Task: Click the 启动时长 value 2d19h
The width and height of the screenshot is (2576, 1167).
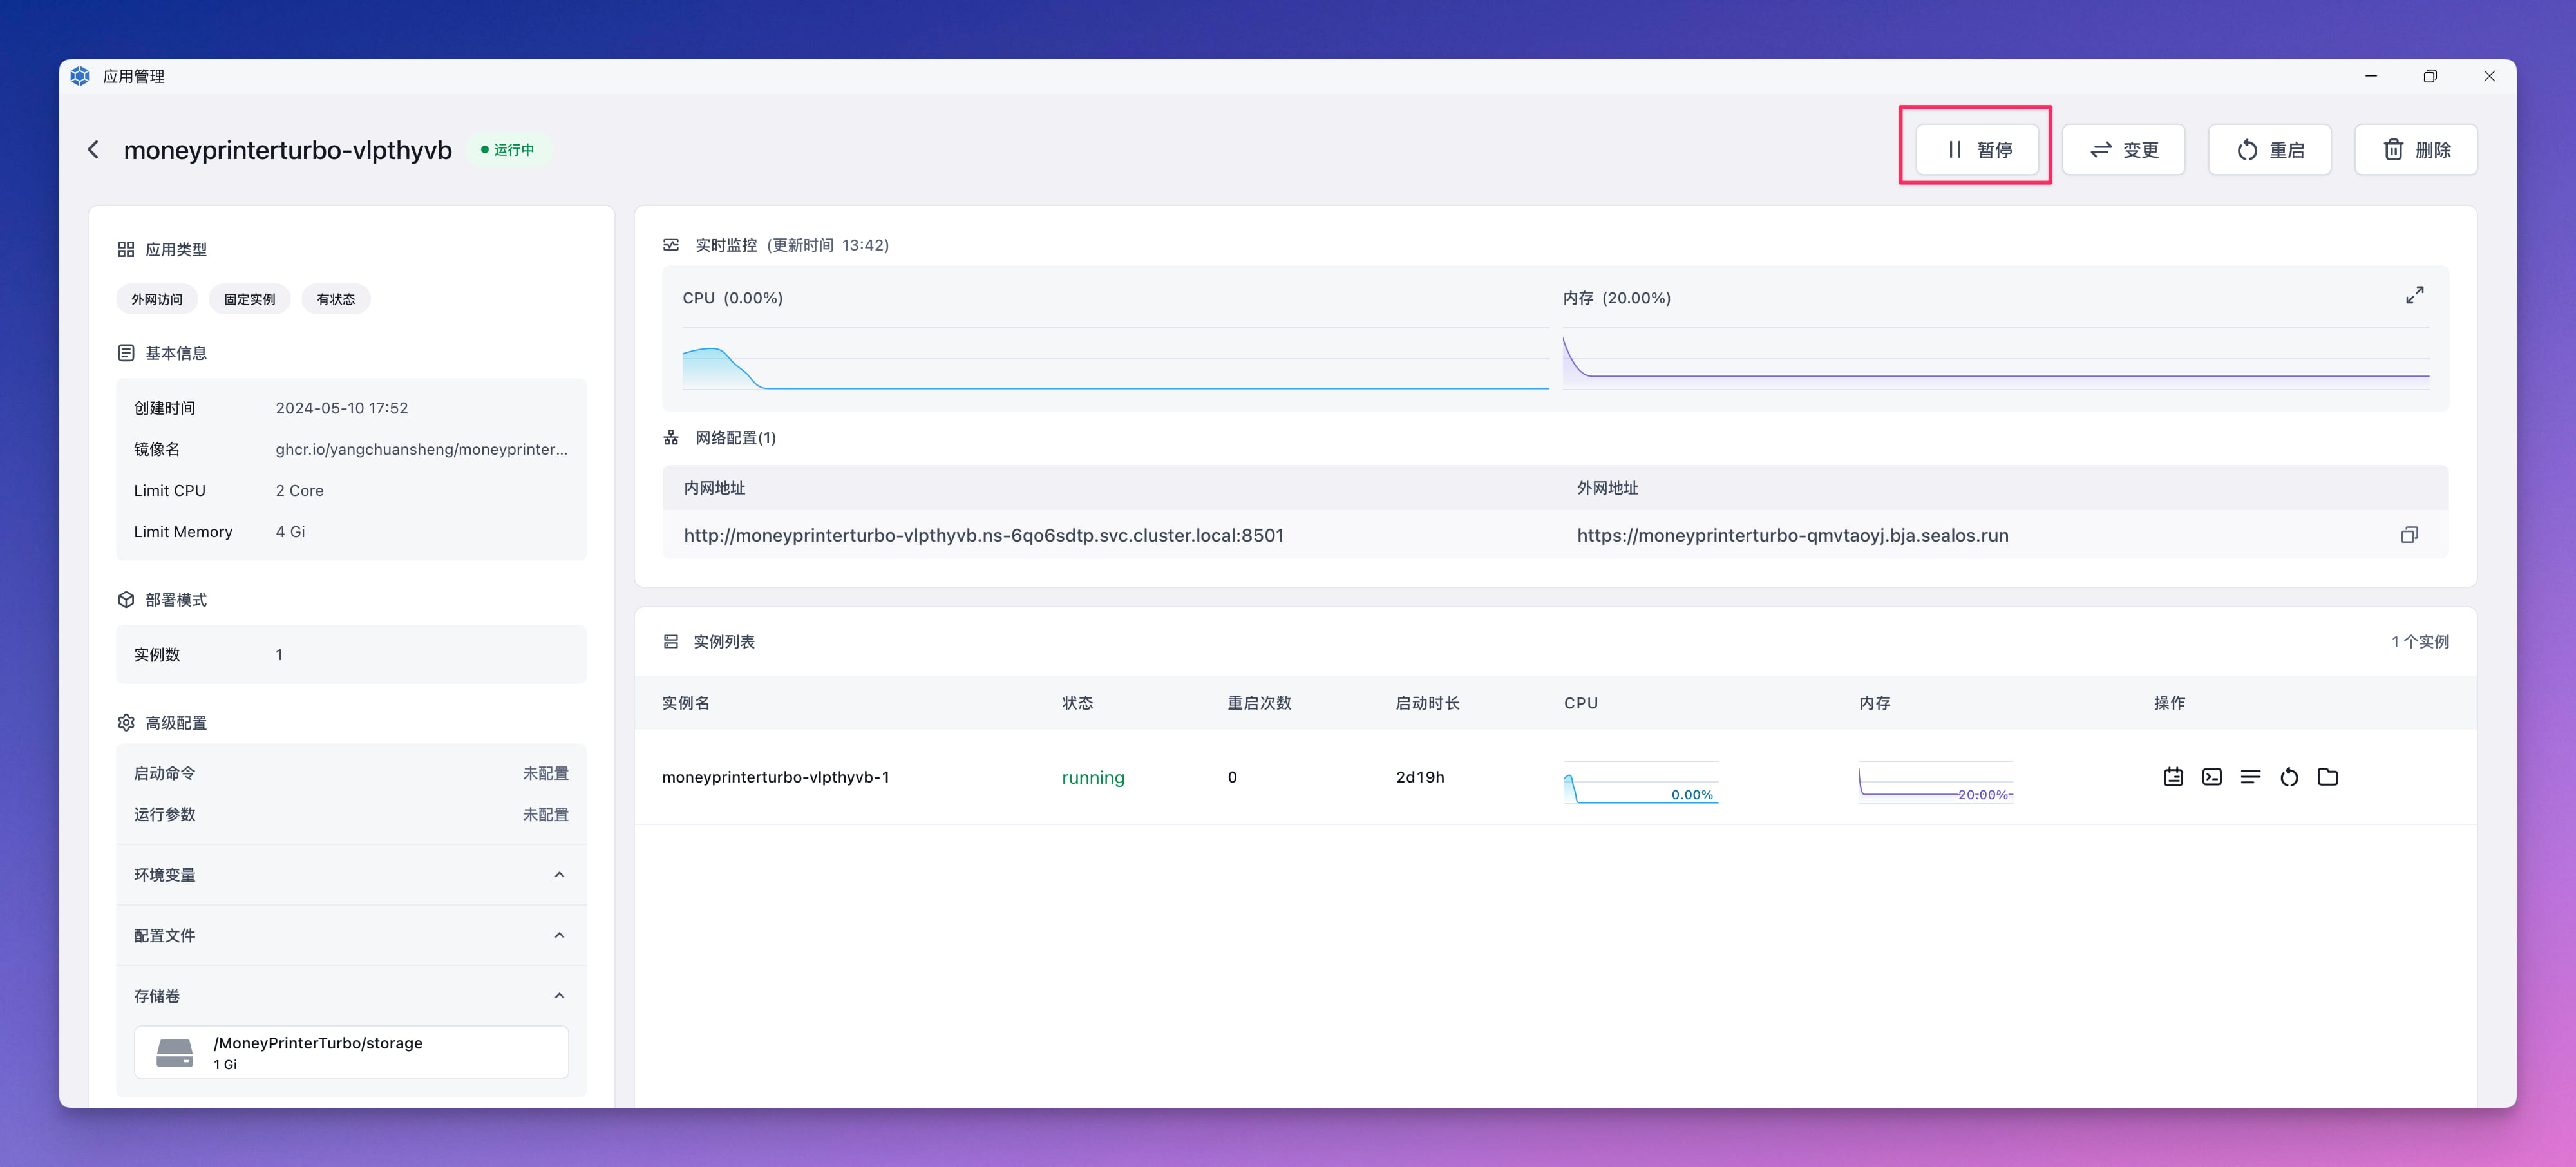Action: click(x=1420, y=777)
